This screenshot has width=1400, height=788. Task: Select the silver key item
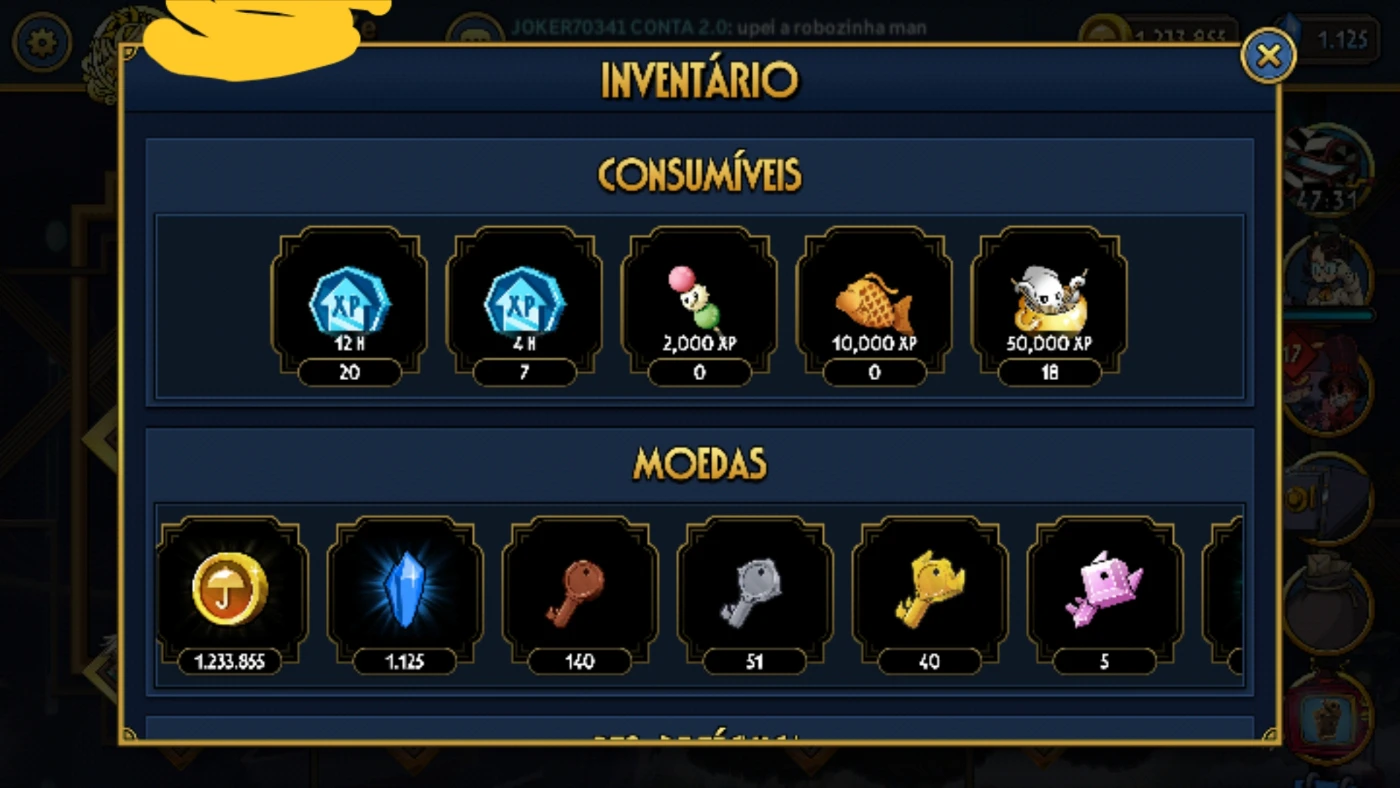755,596
